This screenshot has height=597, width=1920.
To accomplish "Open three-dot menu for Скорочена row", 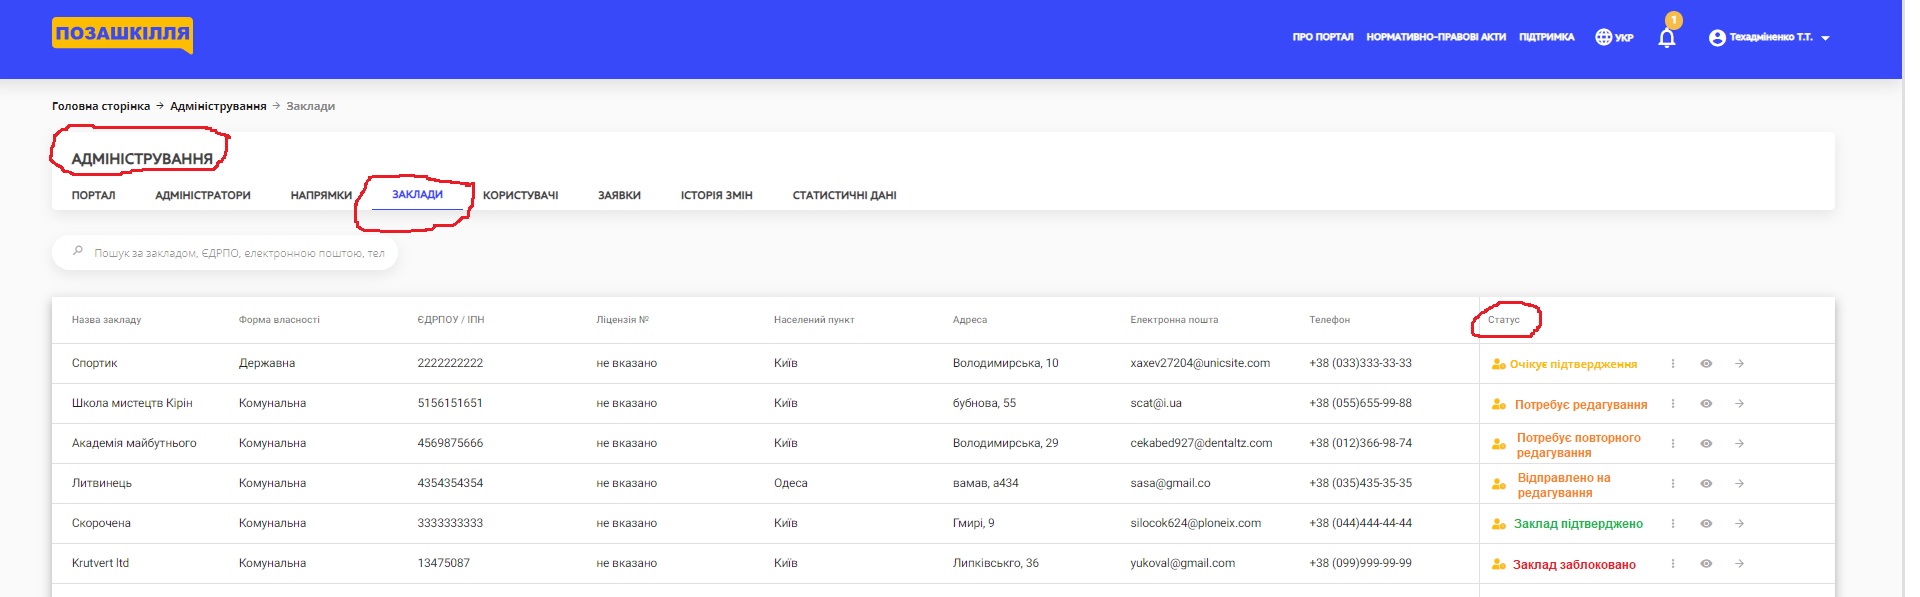I will tap(1673, 524).
